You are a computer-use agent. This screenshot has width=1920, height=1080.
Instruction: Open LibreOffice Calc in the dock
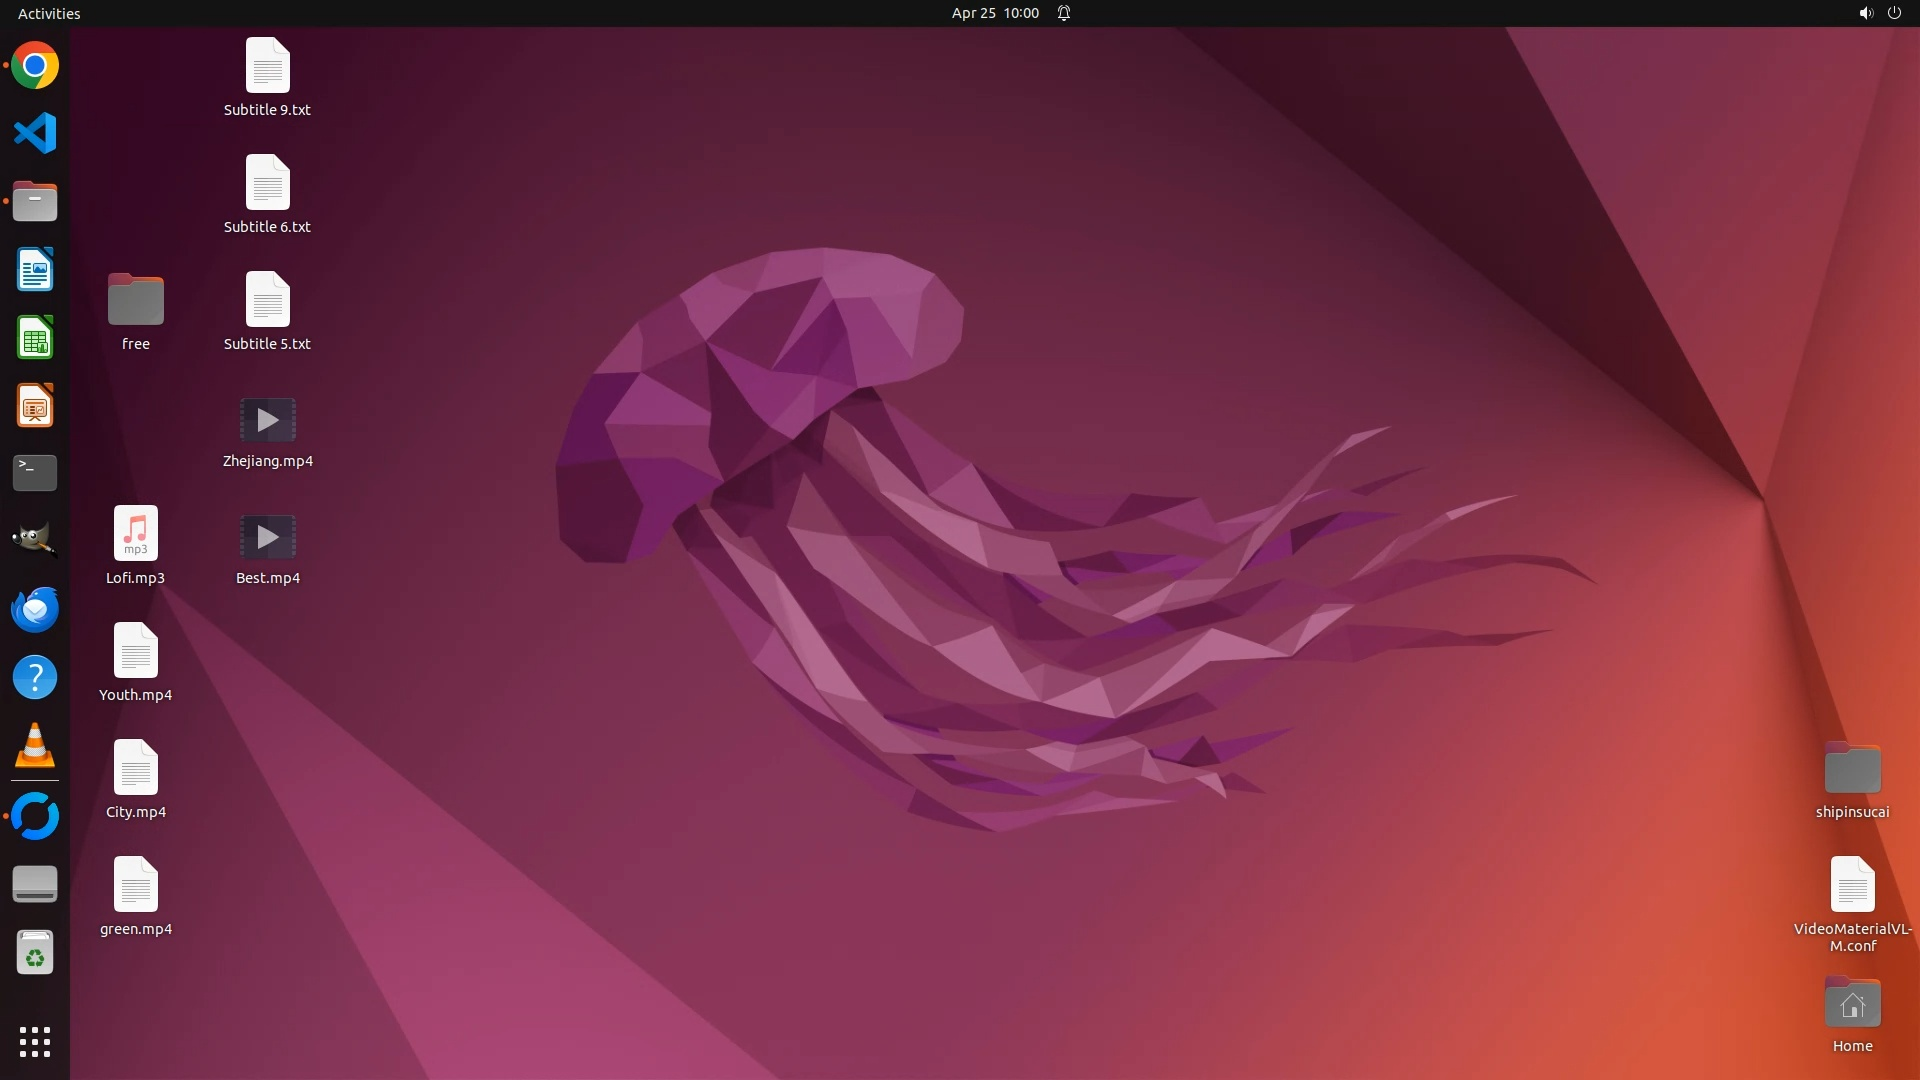[35, 338]
